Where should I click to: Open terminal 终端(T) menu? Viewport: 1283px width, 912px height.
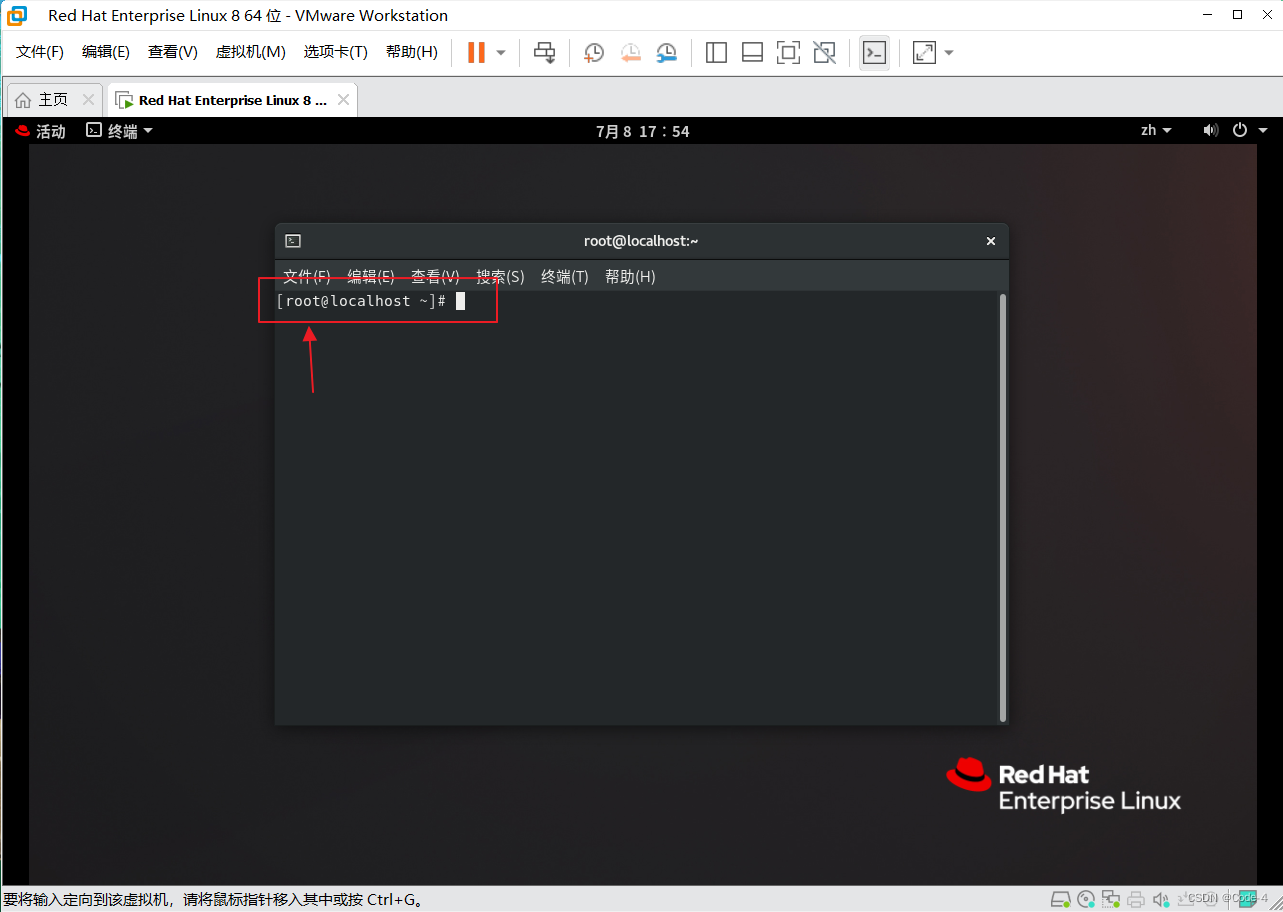564,277
